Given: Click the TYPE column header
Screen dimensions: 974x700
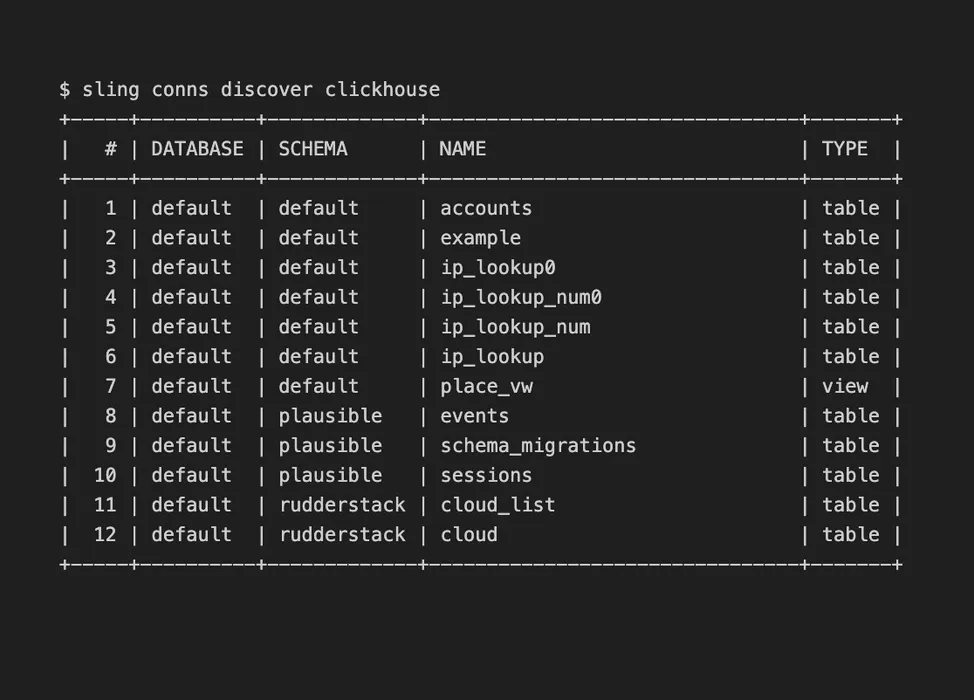Looking at the screenshot, I should point(845,149).
